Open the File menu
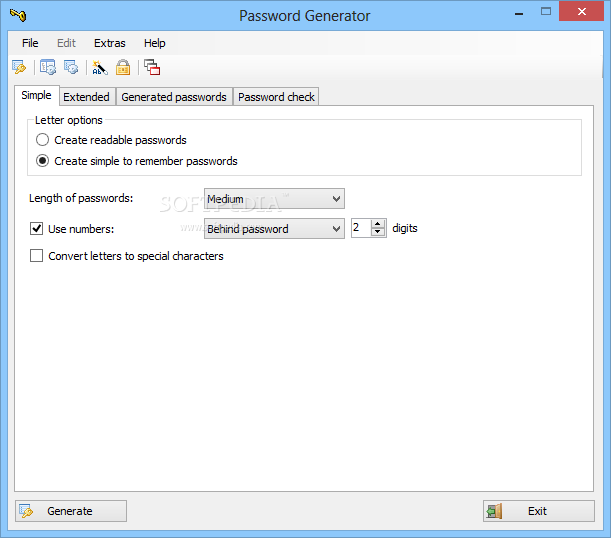 [30, 43]
